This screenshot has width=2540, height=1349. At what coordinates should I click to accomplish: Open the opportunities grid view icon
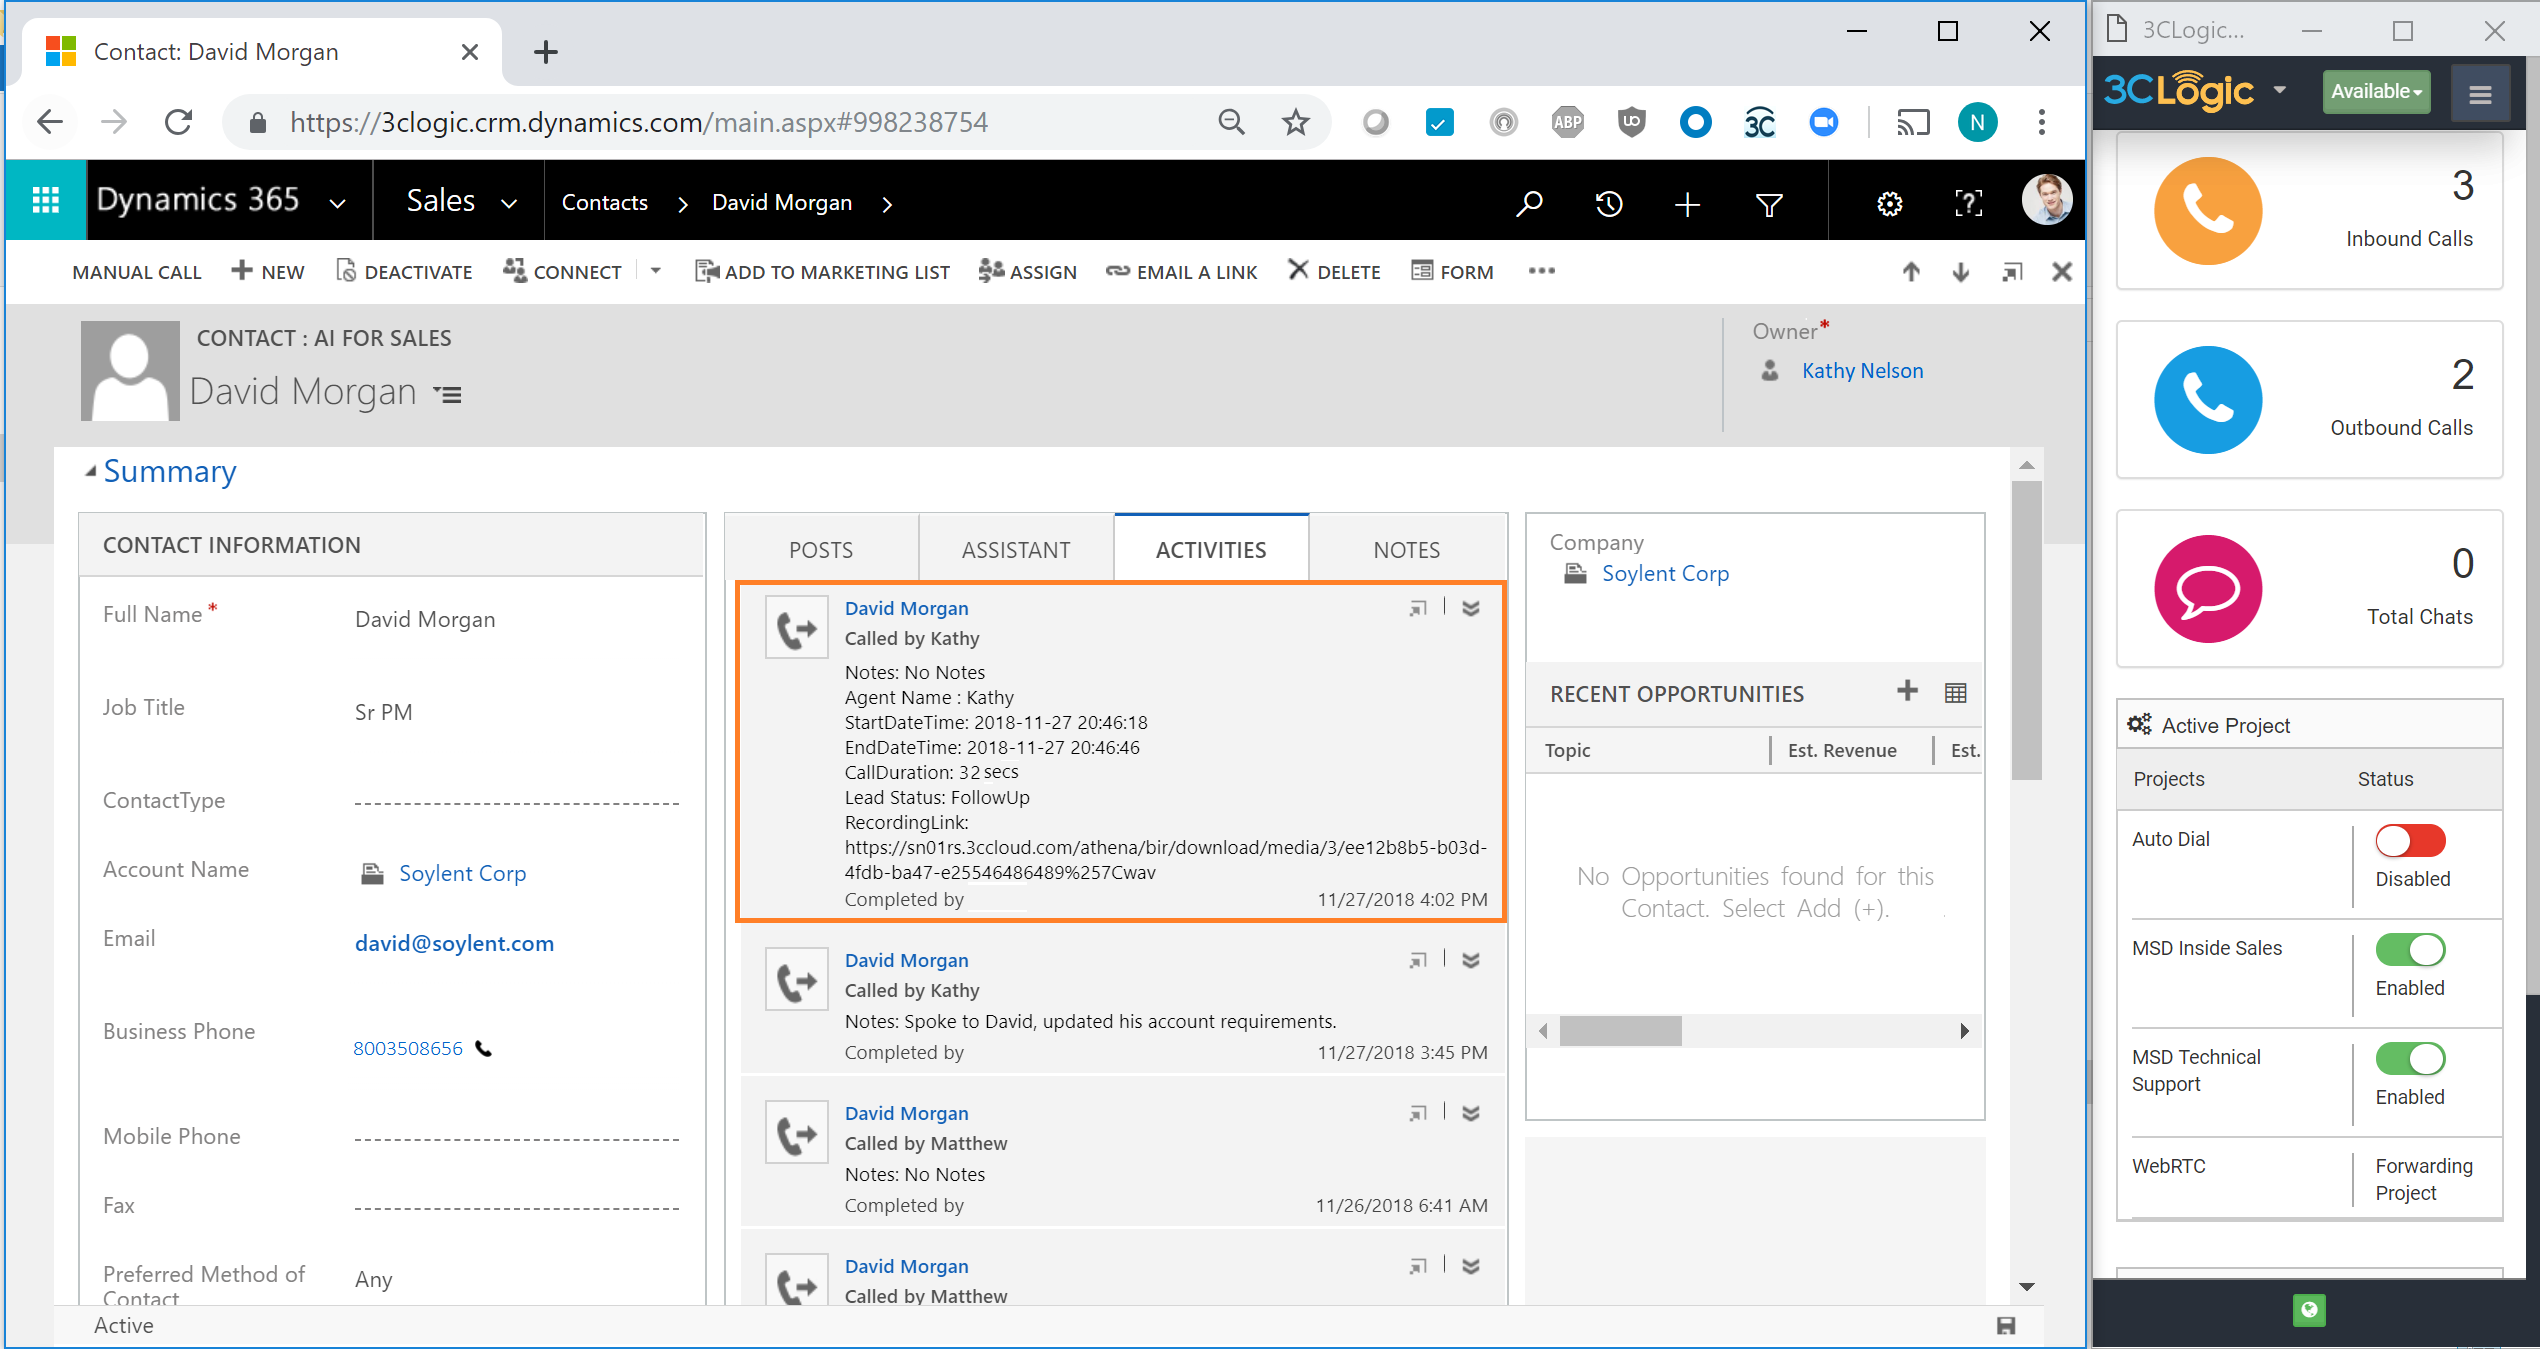click(1956, 692)
